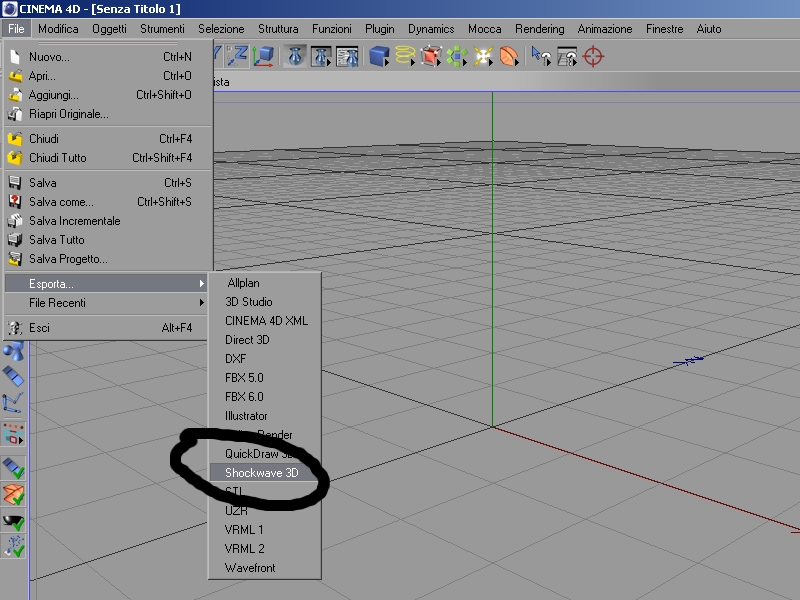Open render to picture viewer icon

[321, 56]
